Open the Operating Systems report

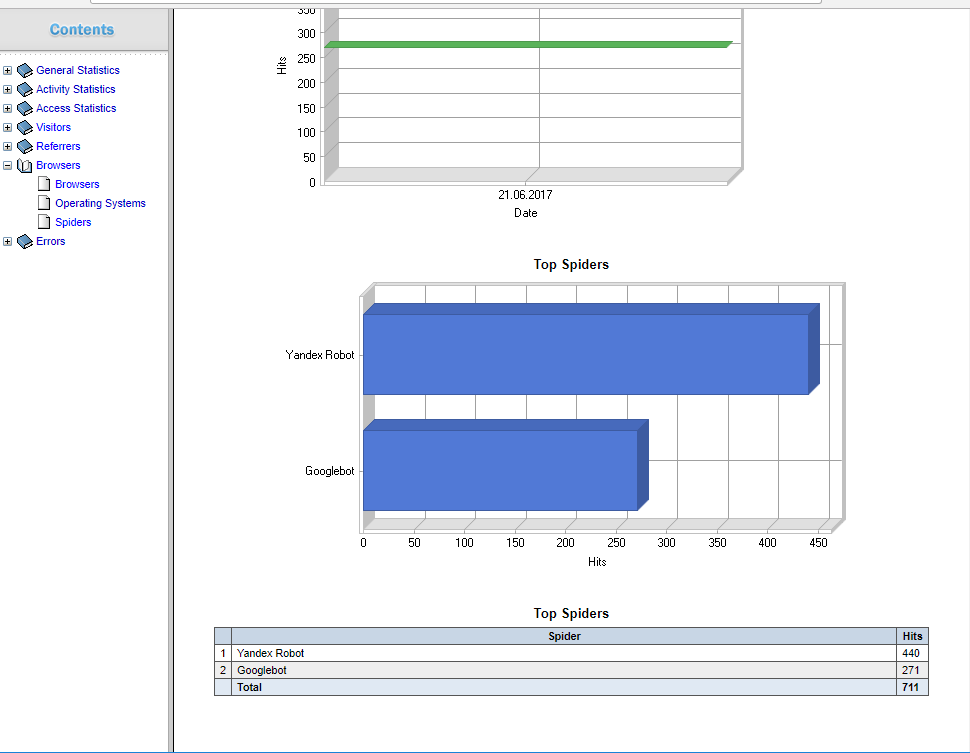coord(100,203)
